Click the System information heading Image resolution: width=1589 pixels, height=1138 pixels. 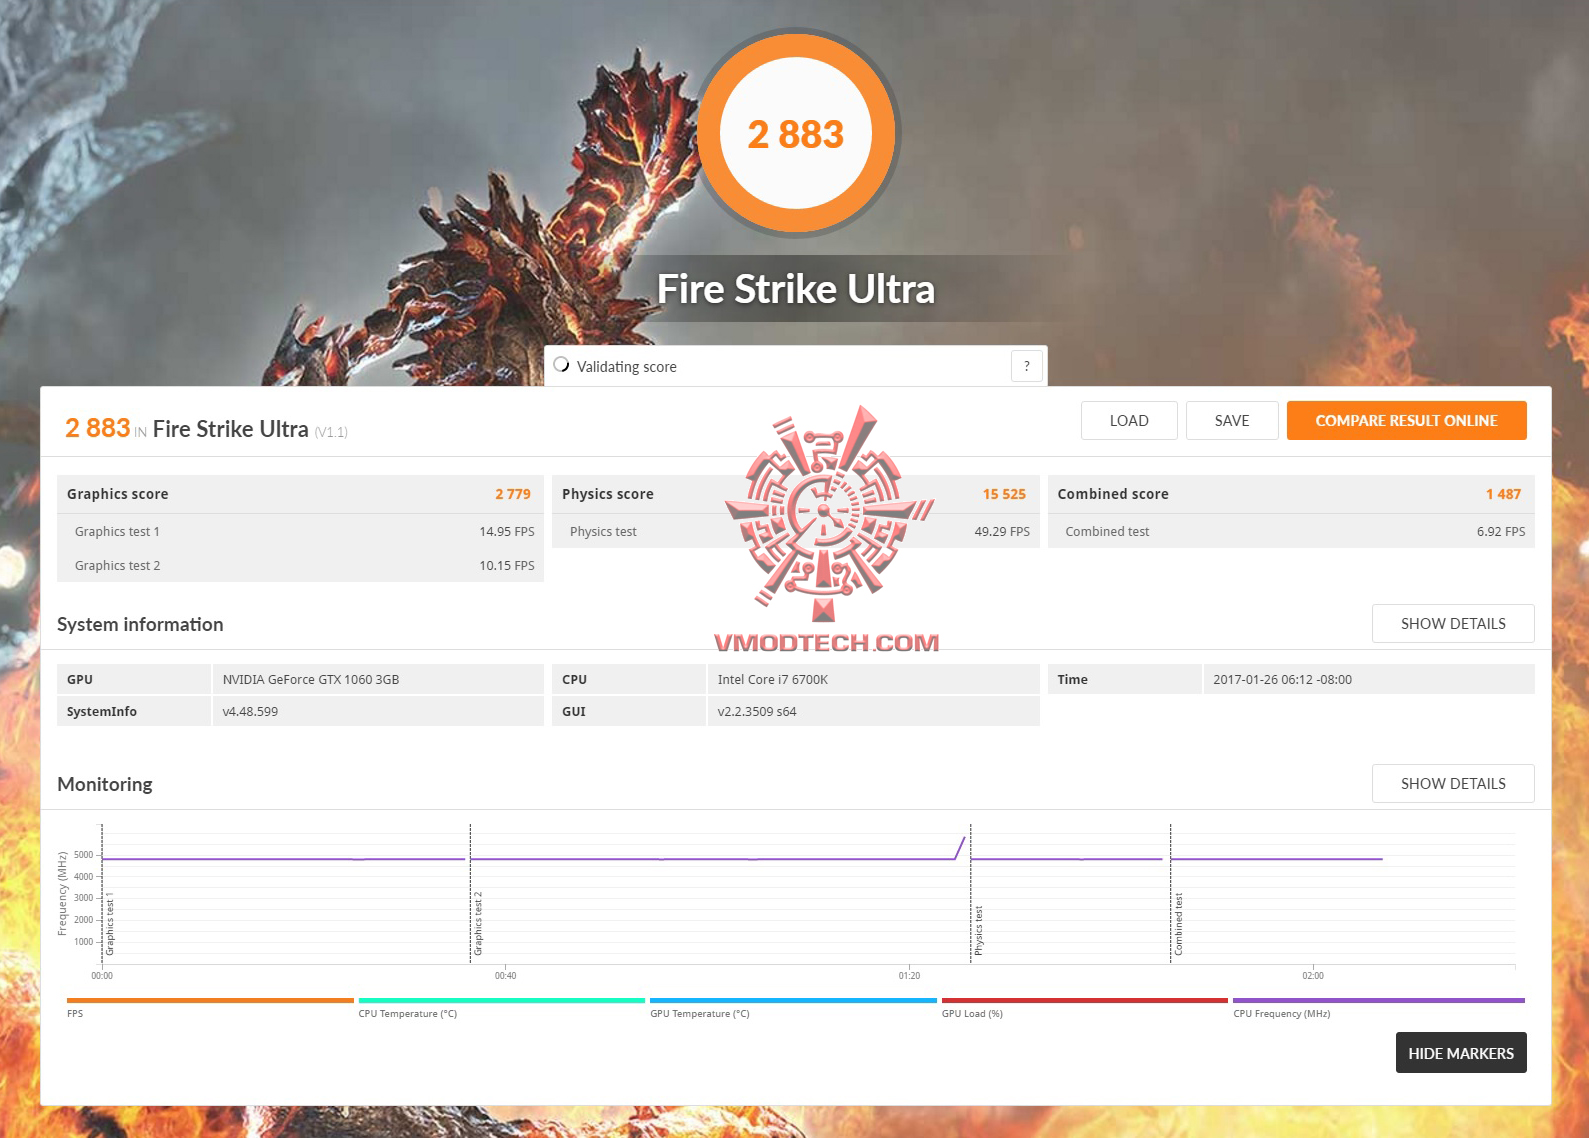[140, 624]
